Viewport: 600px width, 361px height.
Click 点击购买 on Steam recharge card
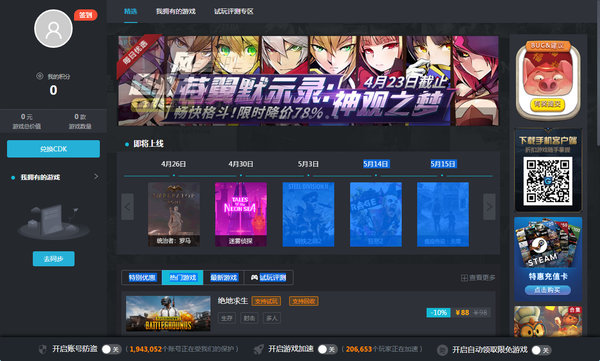point(548,290)
